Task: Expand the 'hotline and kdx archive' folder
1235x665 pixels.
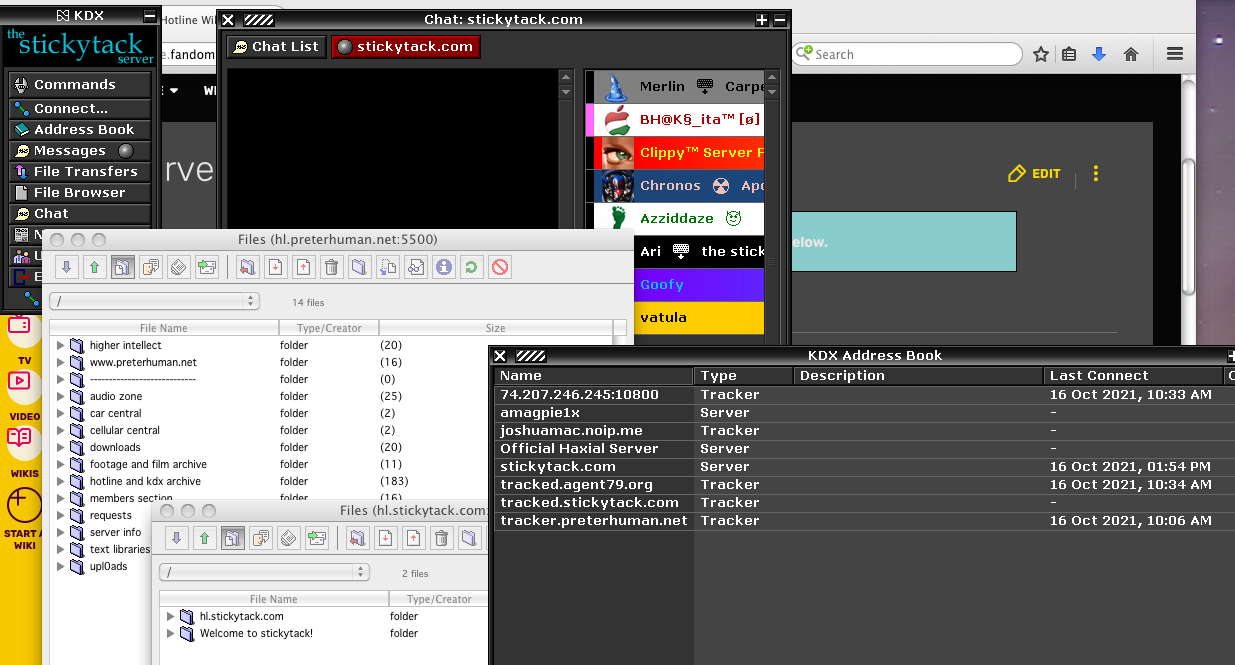Action: coord(61,481)
